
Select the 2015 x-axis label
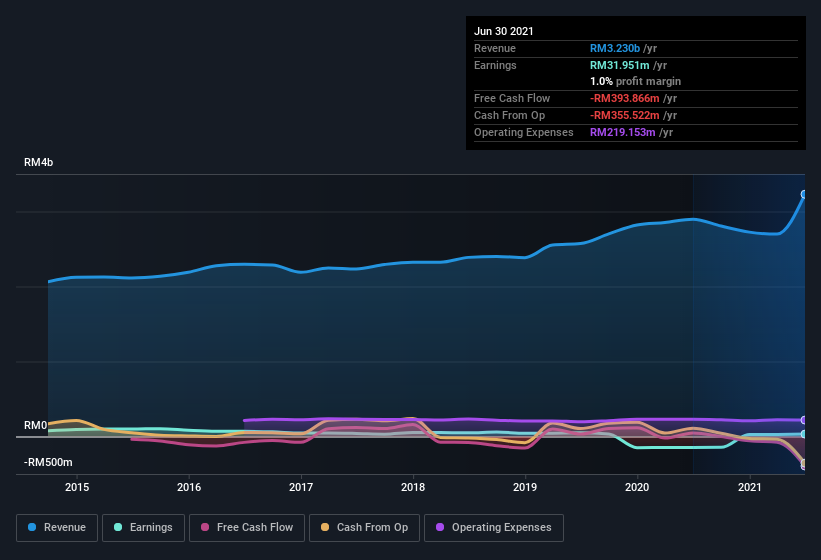pyautogui.click(x=77, y=487)
